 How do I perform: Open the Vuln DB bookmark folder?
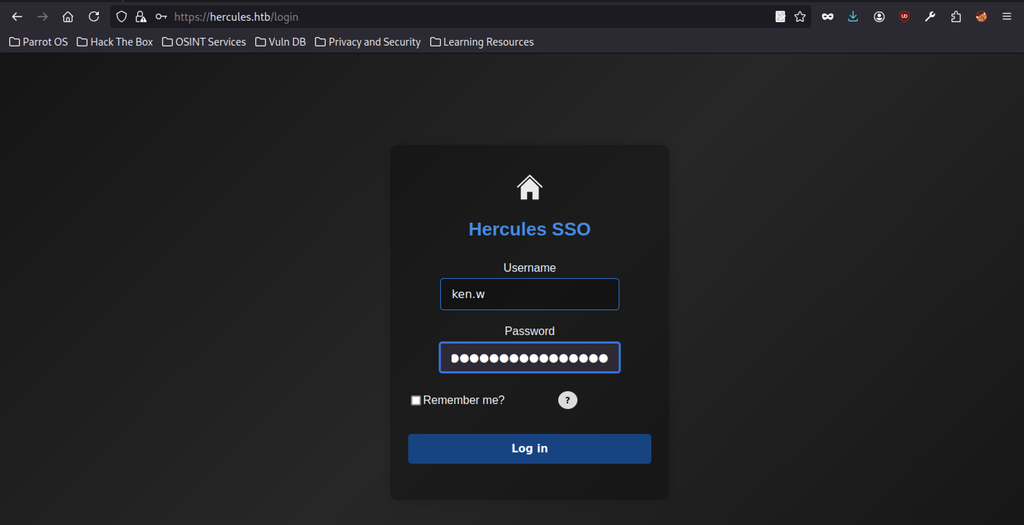coord(280,42)
